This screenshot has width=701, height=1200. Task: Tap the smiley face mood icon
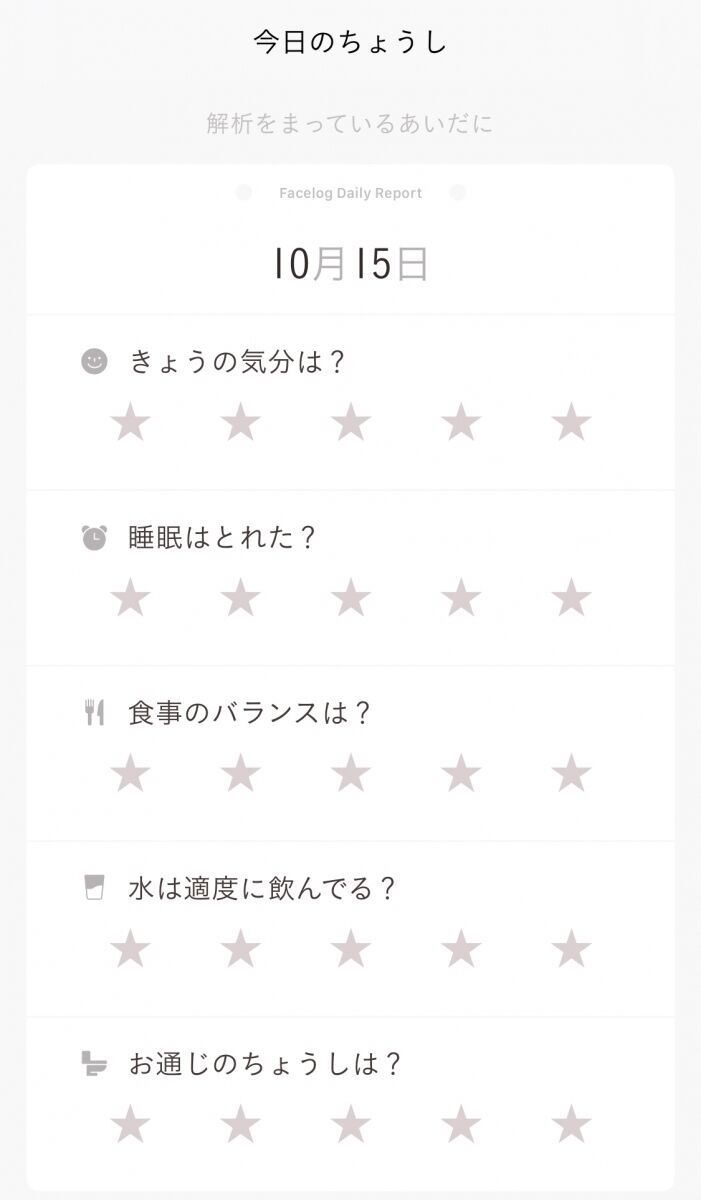[x=94, y=361]
